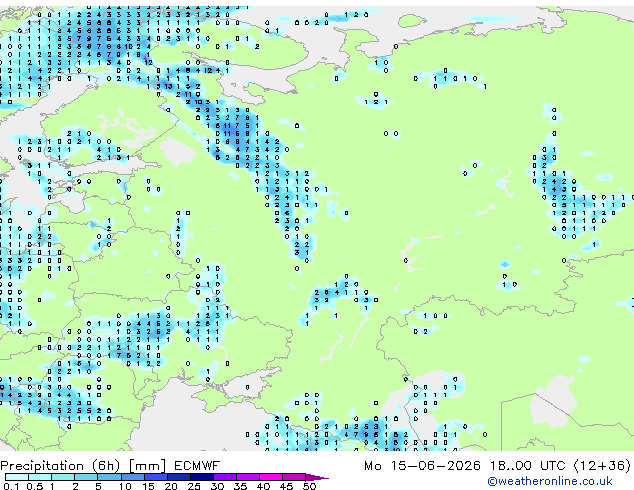Click the 20–25 mm dark blue swatch
This screenshot has height=490, width=634.
tap(179, 477)
